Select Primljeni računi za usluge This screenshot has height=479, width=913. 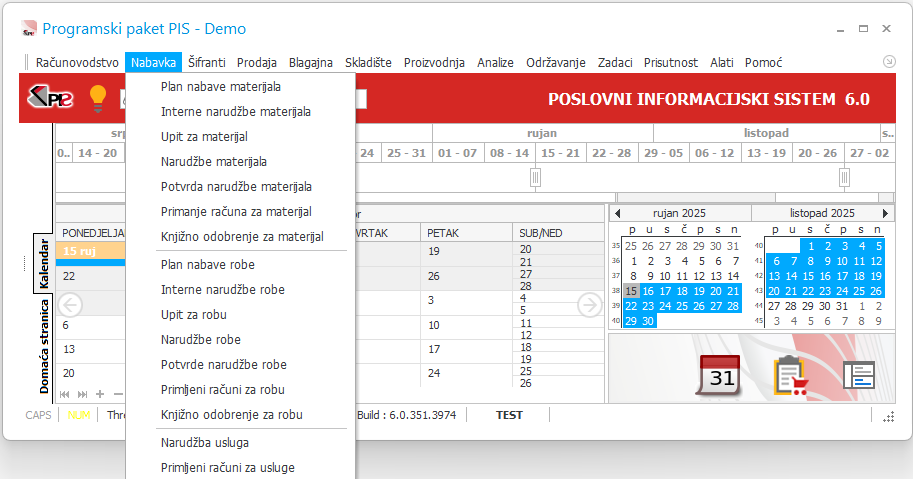(240, 468)
